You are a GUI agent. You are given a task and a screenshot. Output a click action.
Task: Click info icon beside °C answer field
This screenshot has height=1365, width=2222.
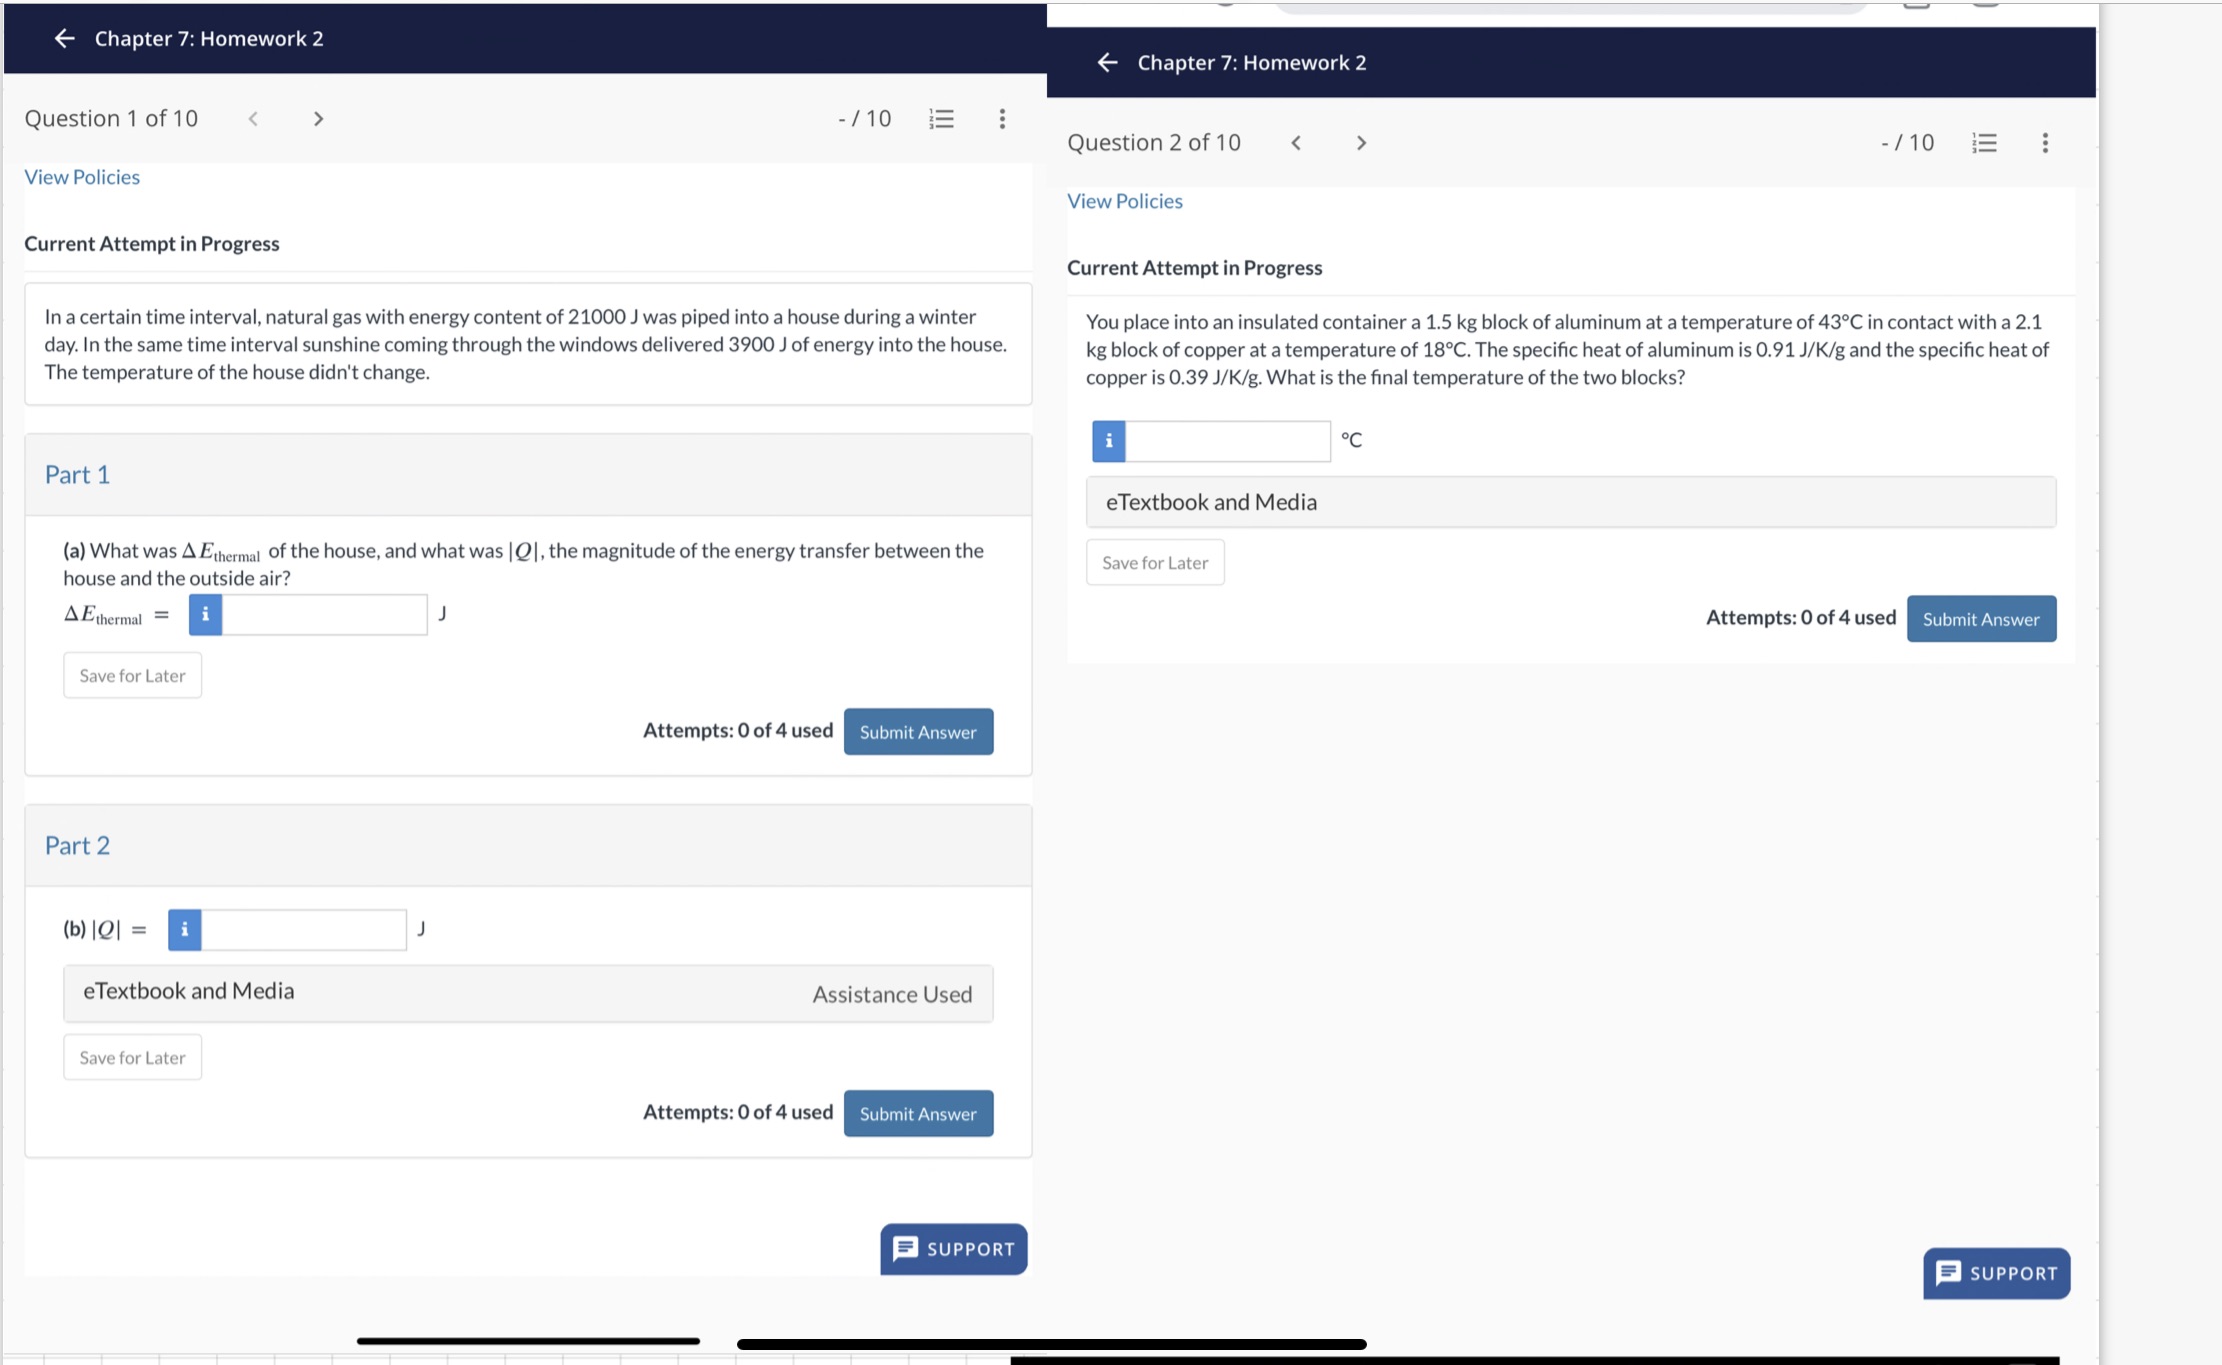(1108, 441)
